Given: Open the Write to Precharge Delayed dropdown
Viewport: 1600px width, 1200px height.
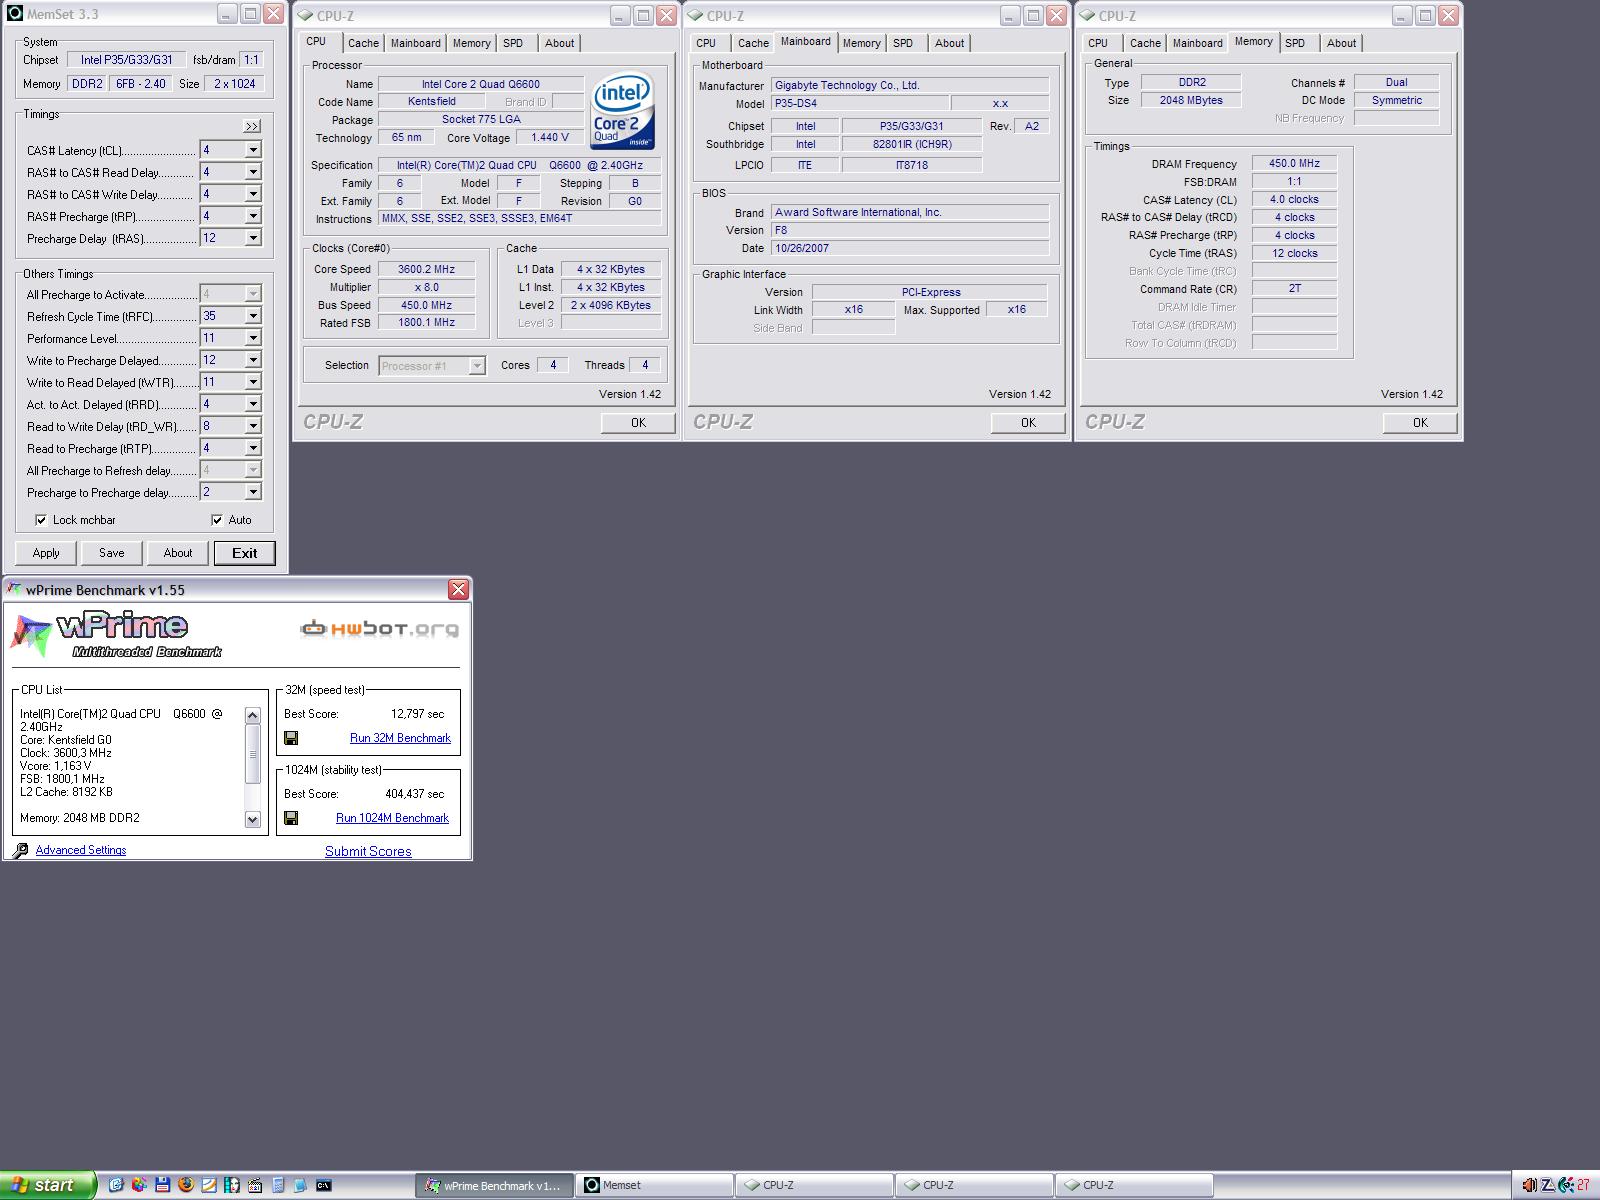Looking at the screenshot, I should [253, 360].
